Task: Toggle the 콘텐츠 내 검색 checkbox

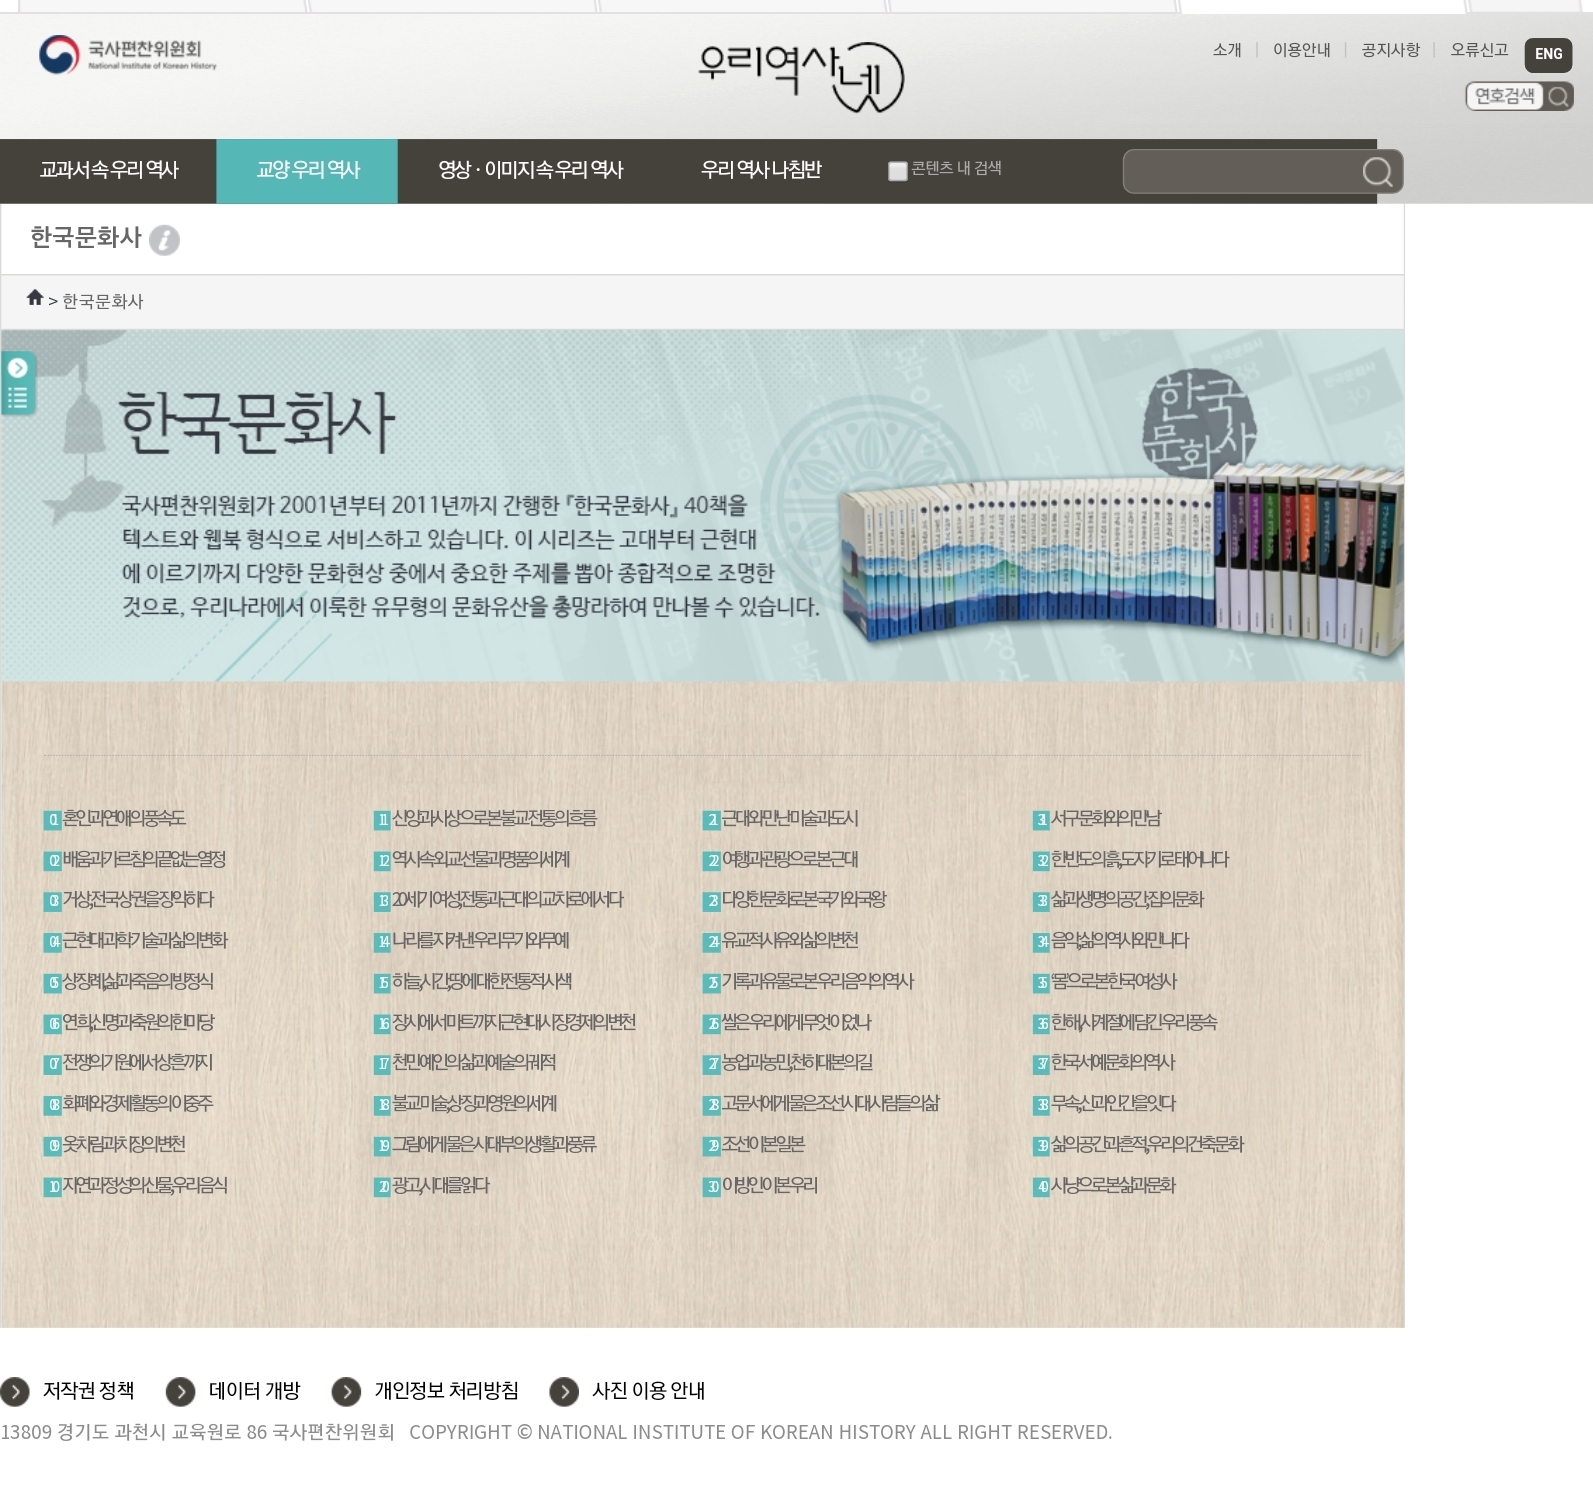Action: 897,171
